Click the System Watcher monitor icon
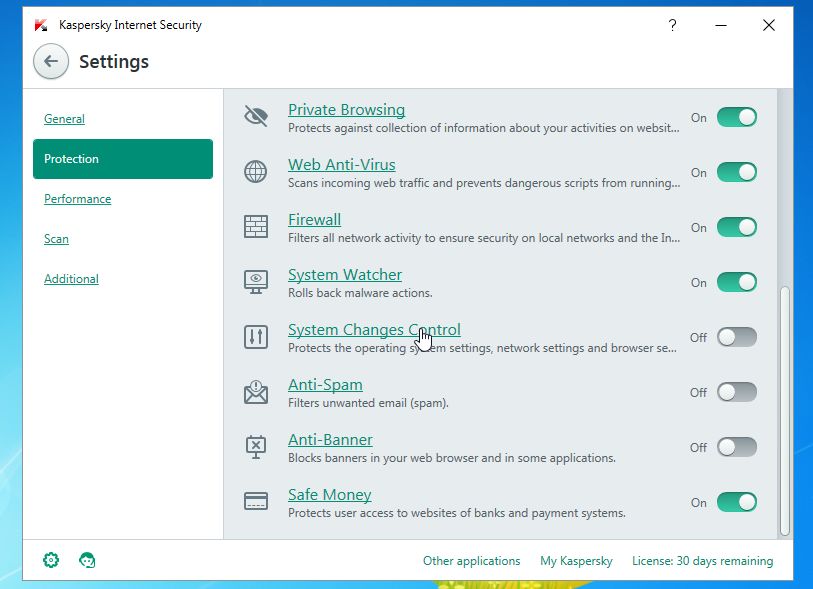This screenshot has width=813, height=589. tap(256, 282)
